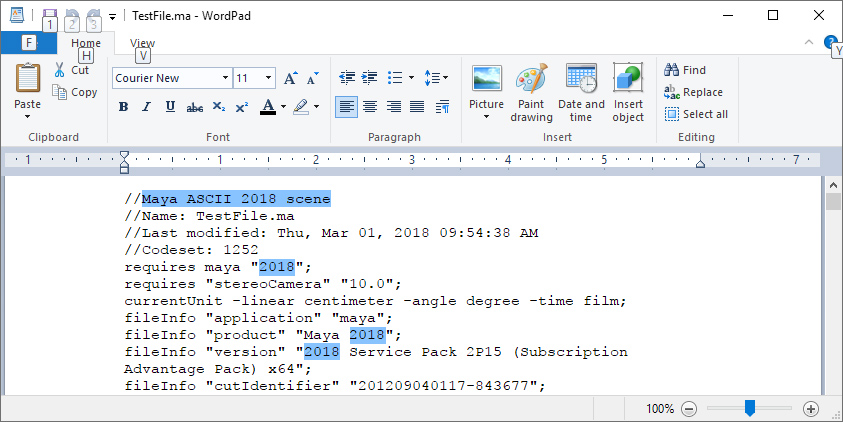
Task: Click the vertical scrollbar up arrow
Action: [x=833, y=185]
